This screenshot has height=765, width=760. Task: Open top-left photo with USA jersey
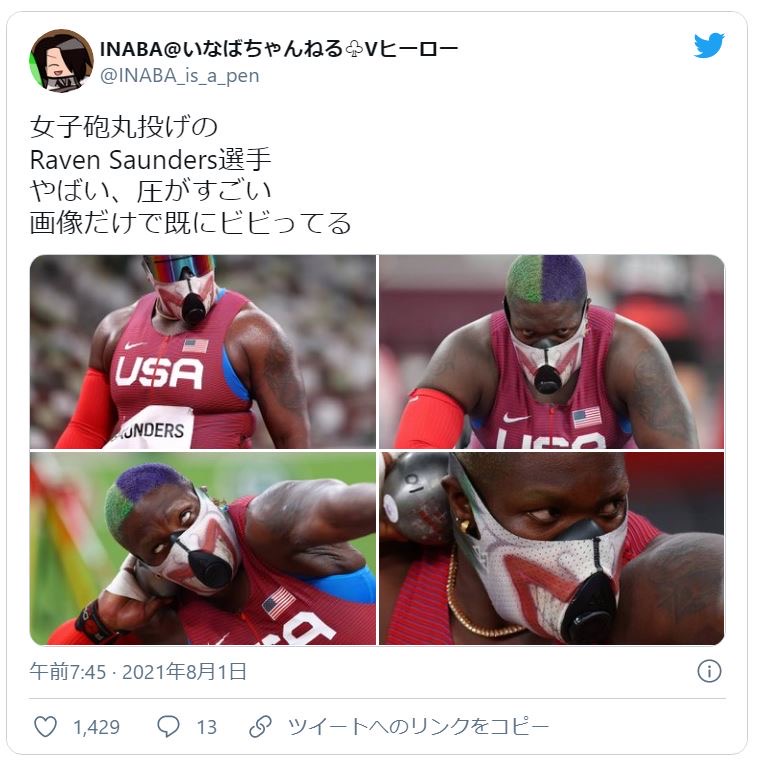[x=203, y=351]
